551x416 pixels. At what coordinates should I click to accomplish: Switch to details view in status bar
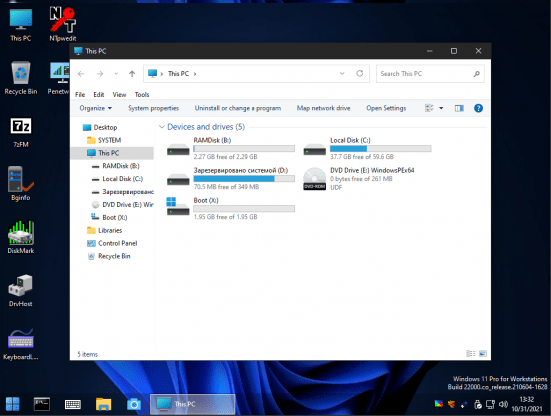[471, 353]
